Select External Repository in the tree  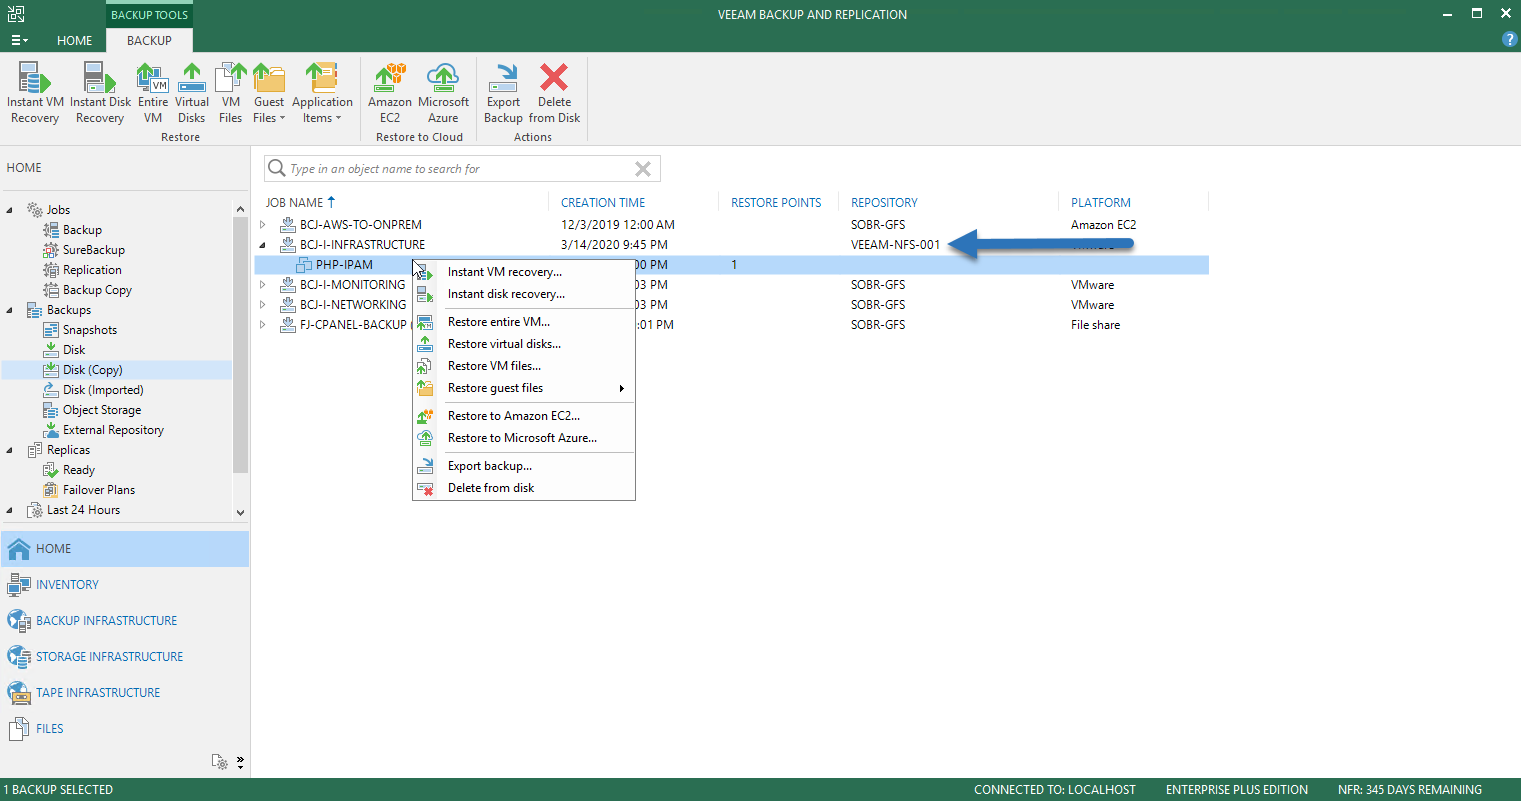(x=113, y=430)
